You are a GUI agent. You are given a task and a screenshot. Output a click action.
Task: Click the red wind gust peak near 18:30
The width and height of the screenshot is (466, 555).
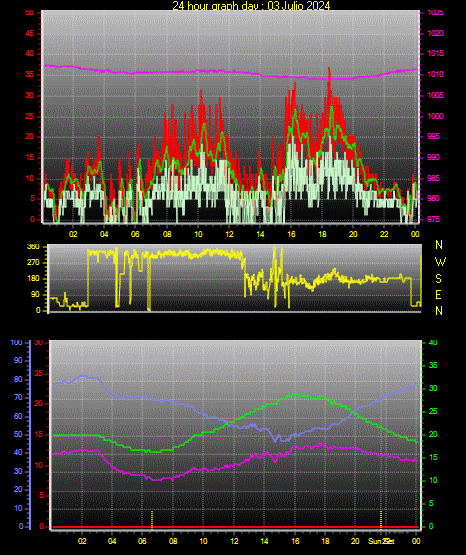pyautogui.click(x=329, y=70)
